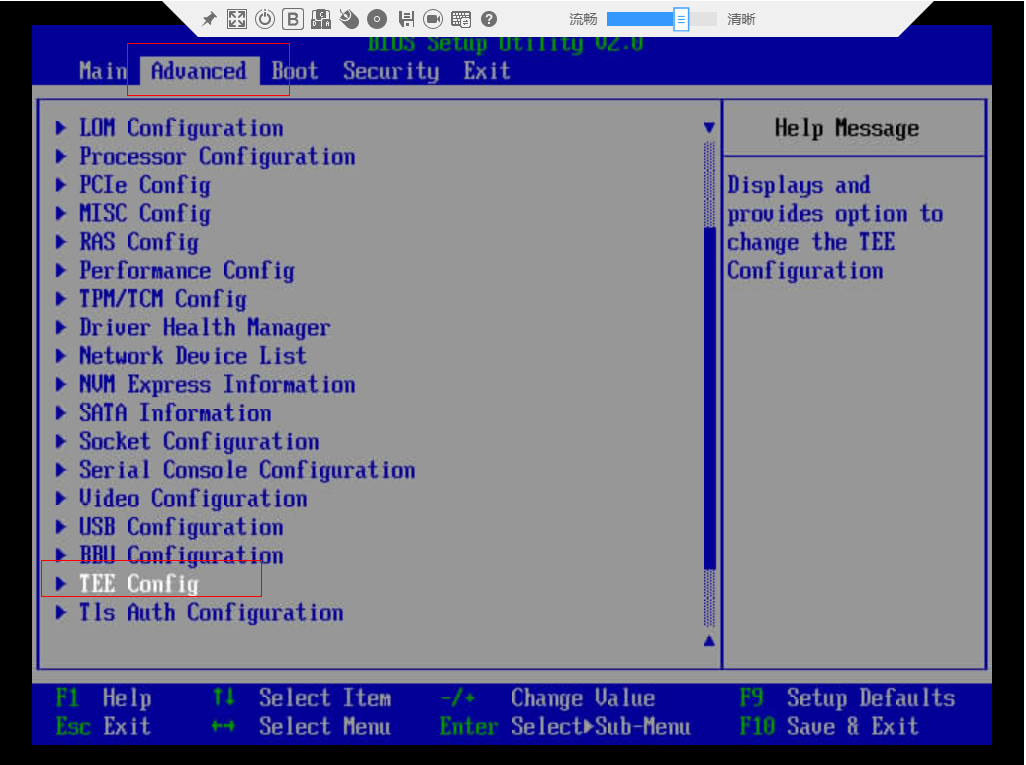Expand the RAS Config arrow

pos(61,241)
